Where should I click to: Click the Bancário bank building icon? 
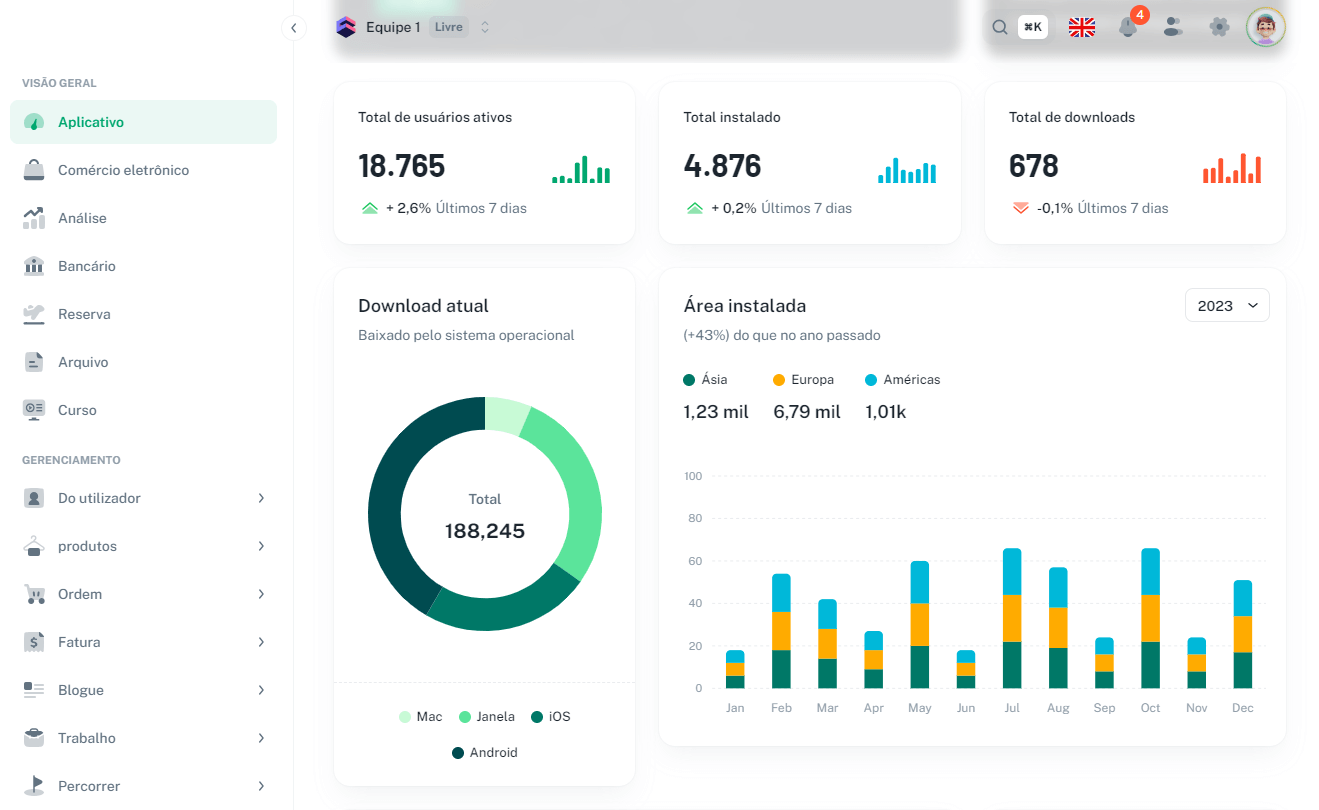pos(34,266)
